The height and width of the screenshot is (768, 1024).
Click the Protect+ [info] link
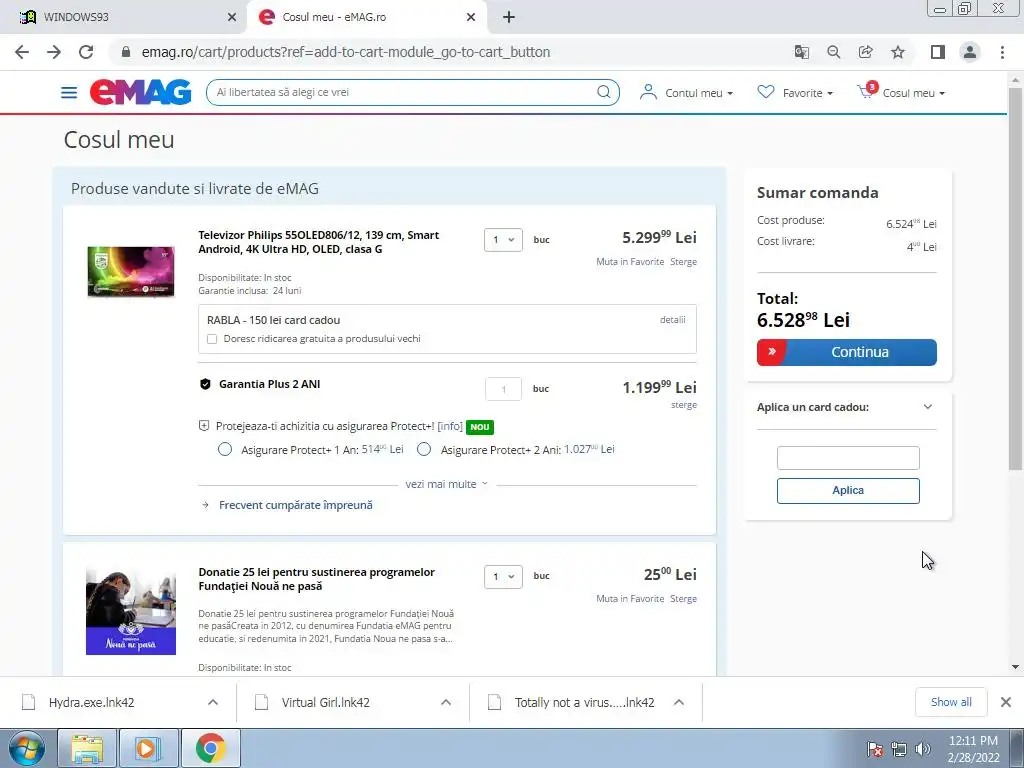click(449, 426)
